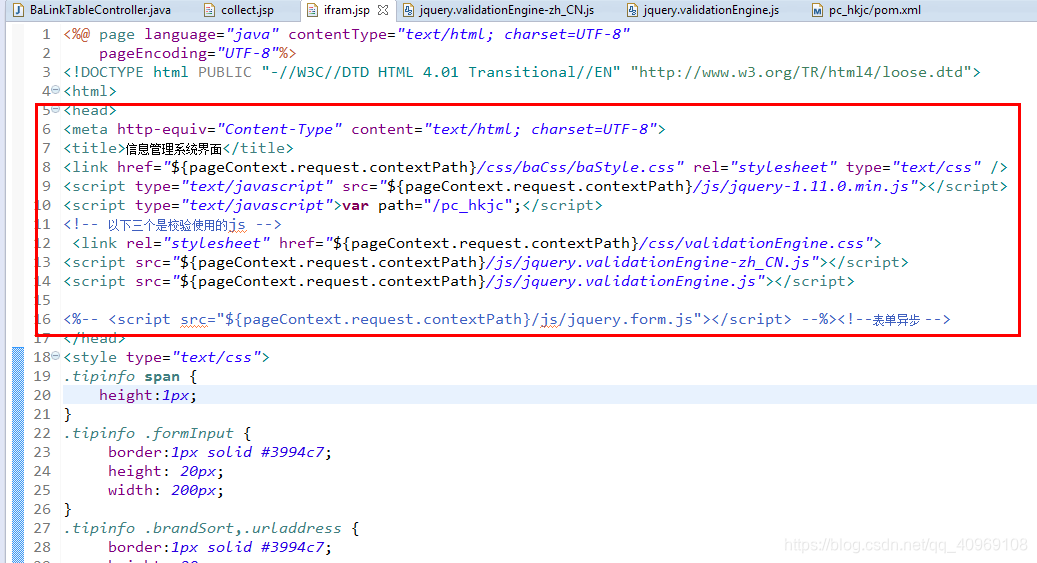Close the ifram.jsp tab
Screen dimensions: 1037x563
(383, 10)
